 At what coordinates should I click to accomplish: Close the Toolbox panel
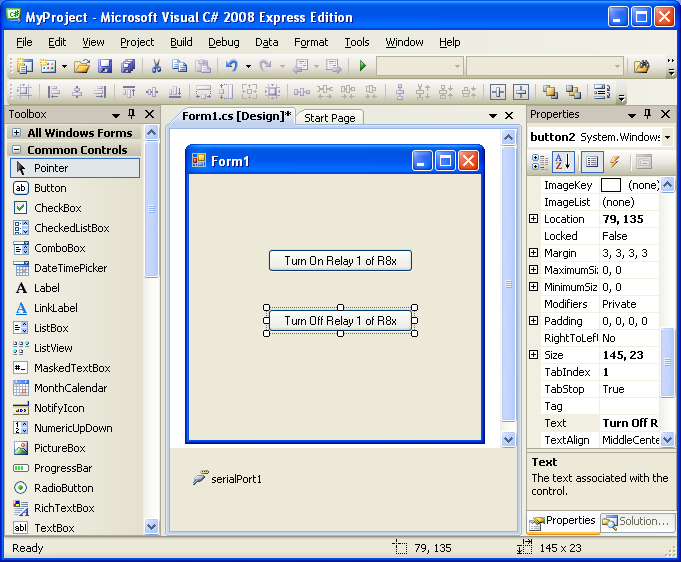tap(149, 114)
